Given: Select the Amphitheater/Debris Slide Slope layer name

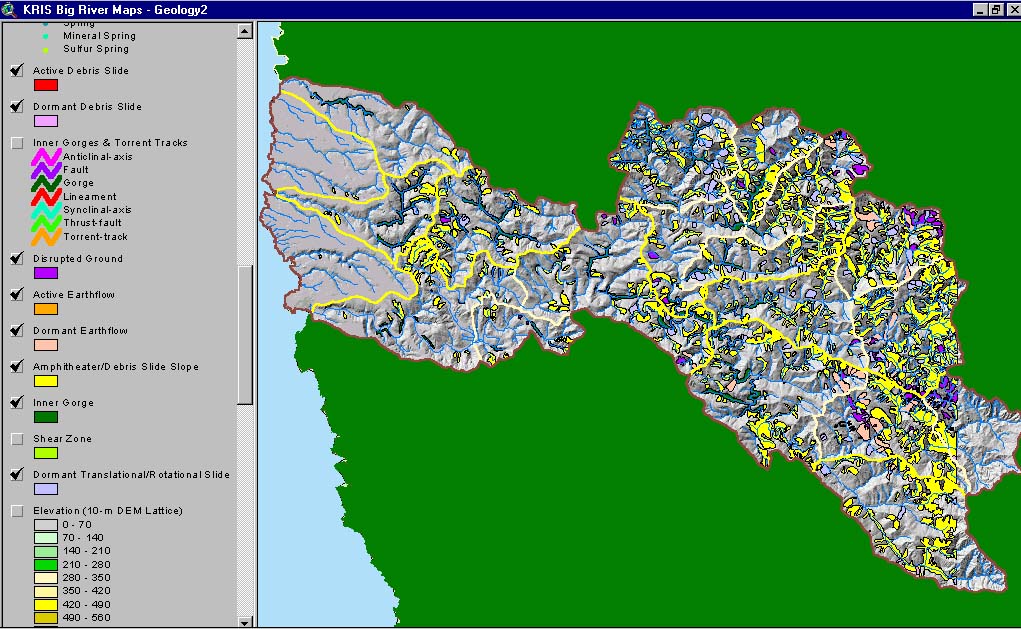Looking at the screenshot, I should tap(116, 367).
